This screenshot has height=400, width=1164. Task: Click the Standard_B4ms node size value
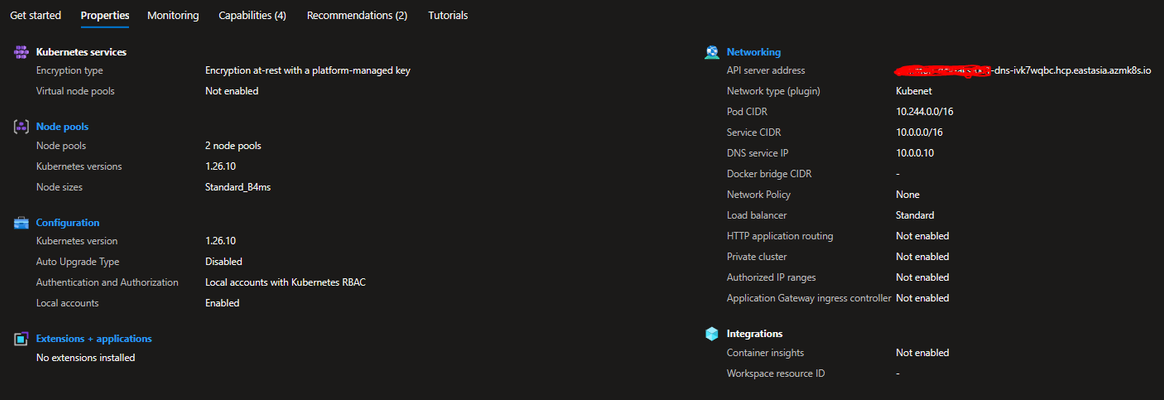pyautogui.click(x=238, y=187)
